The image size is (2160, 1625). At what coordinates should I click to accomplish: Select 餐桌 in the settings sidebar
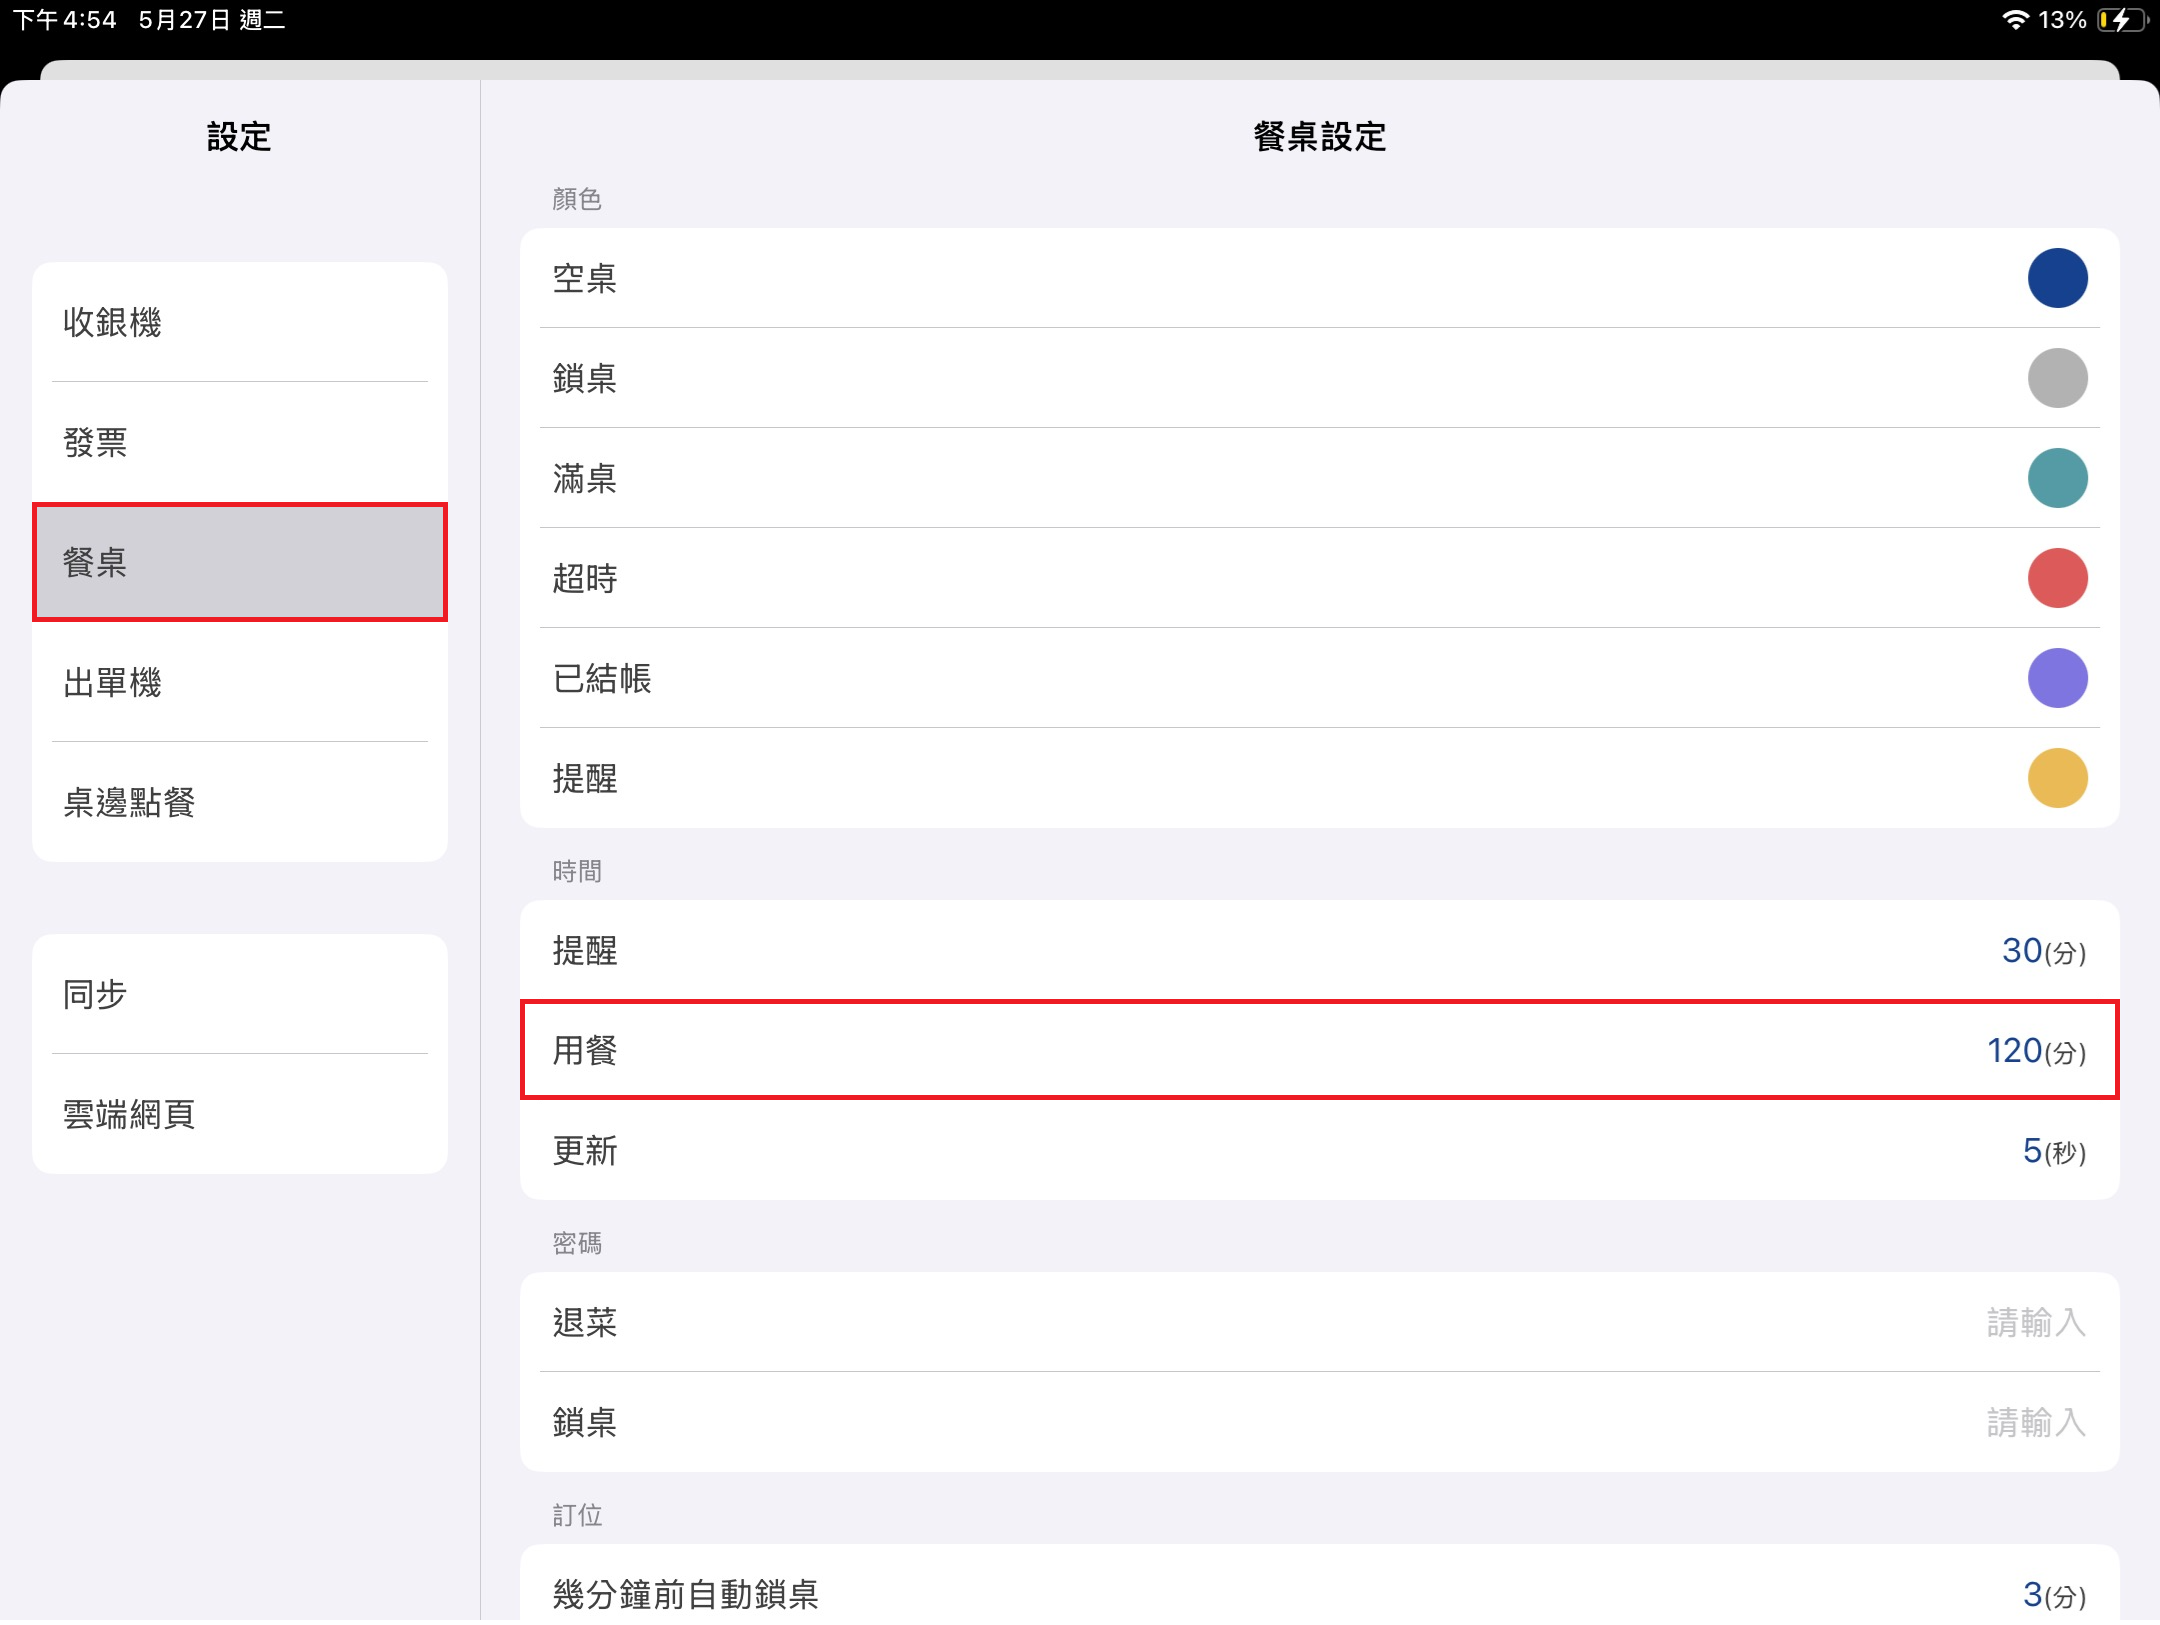coord(240,562)
